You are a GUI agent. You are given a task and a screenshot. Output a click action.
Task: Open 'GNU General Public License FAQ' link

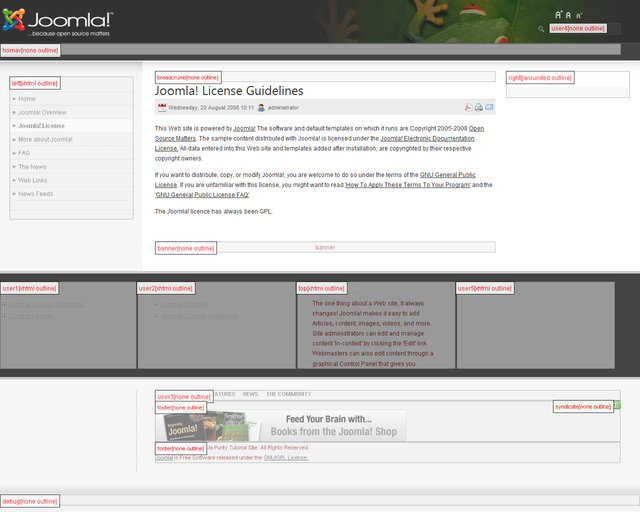(x=202, y=195)
